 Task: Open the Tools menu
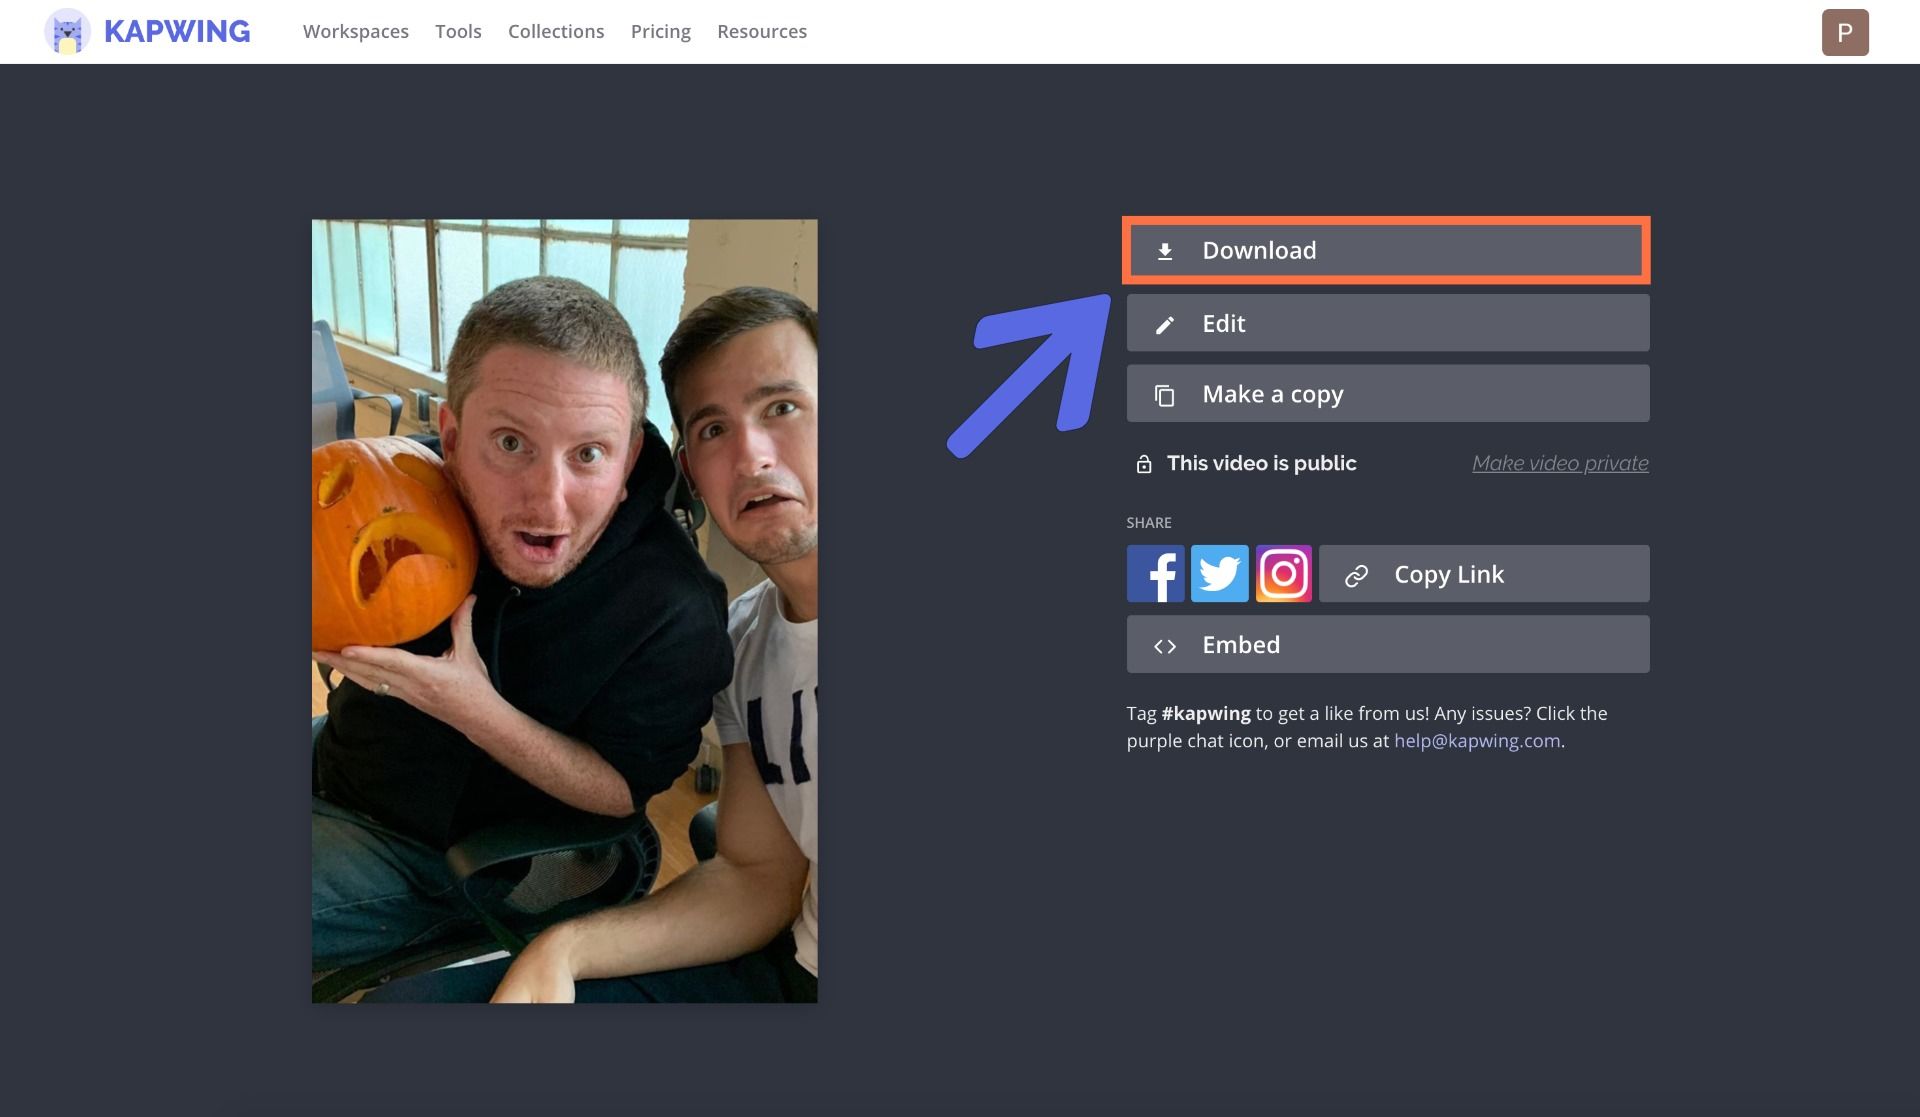(458, 31)
